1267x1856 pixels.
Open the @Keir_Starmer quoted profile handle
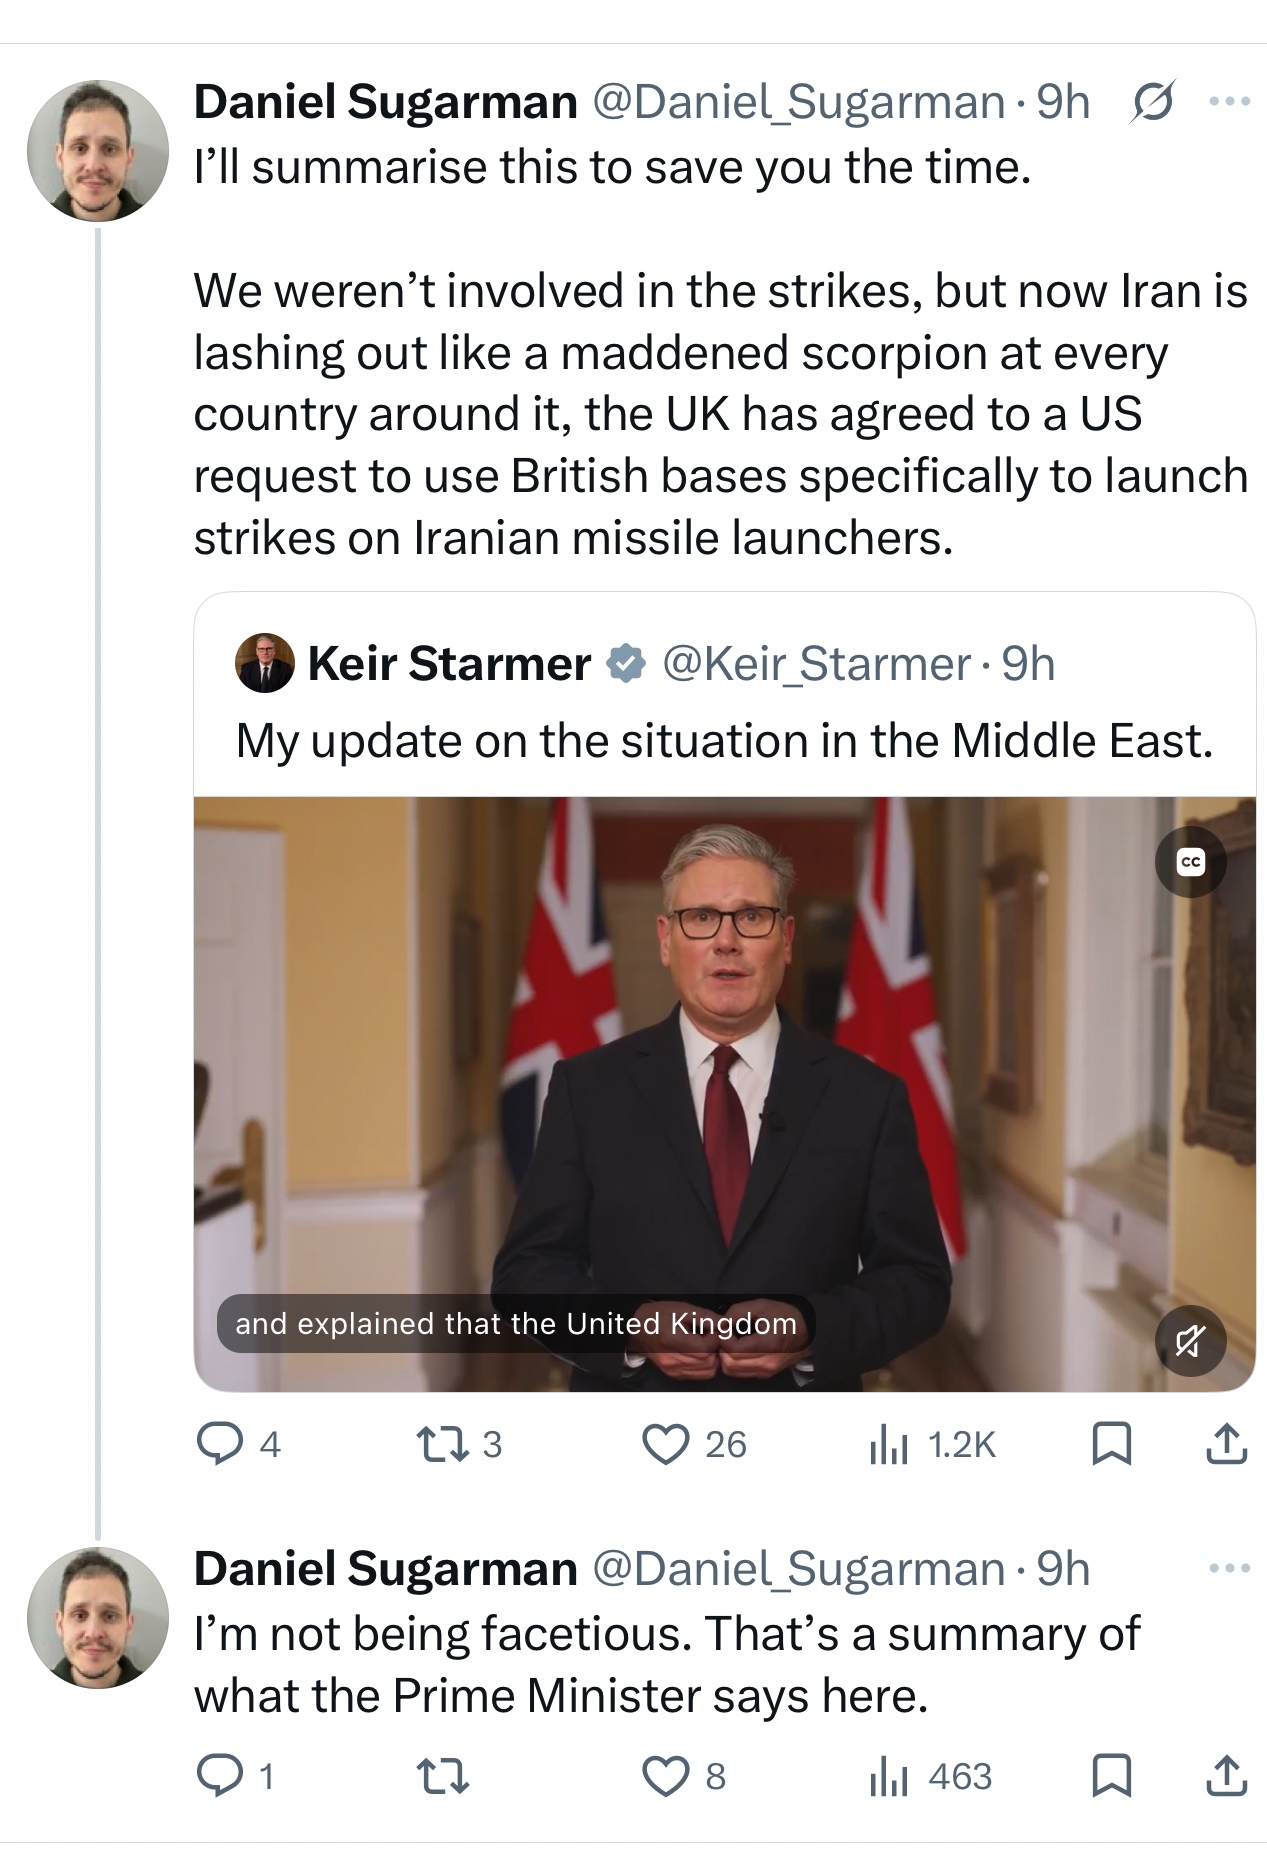tap(816, 664)
